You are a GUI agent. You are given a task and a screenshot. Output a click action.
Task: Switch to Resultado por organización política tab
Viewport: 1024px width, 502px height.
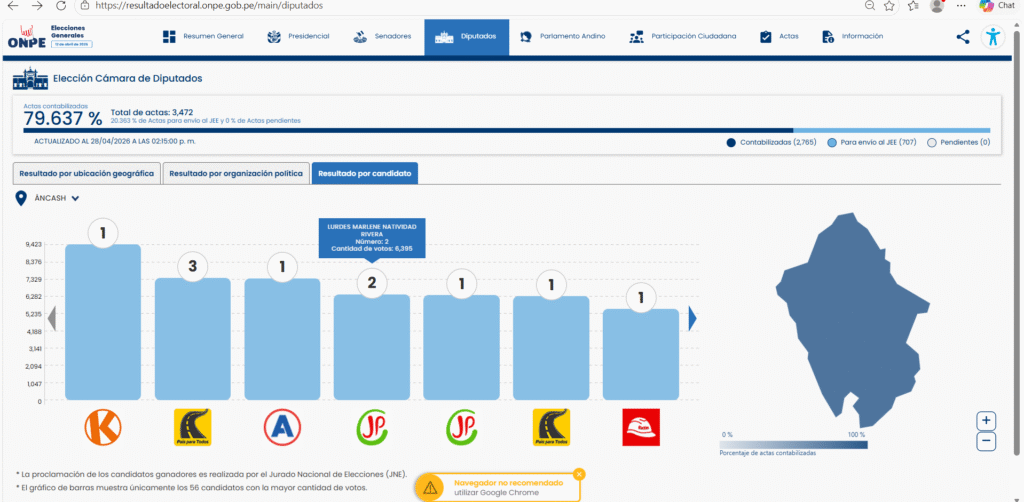pos(236,173)
